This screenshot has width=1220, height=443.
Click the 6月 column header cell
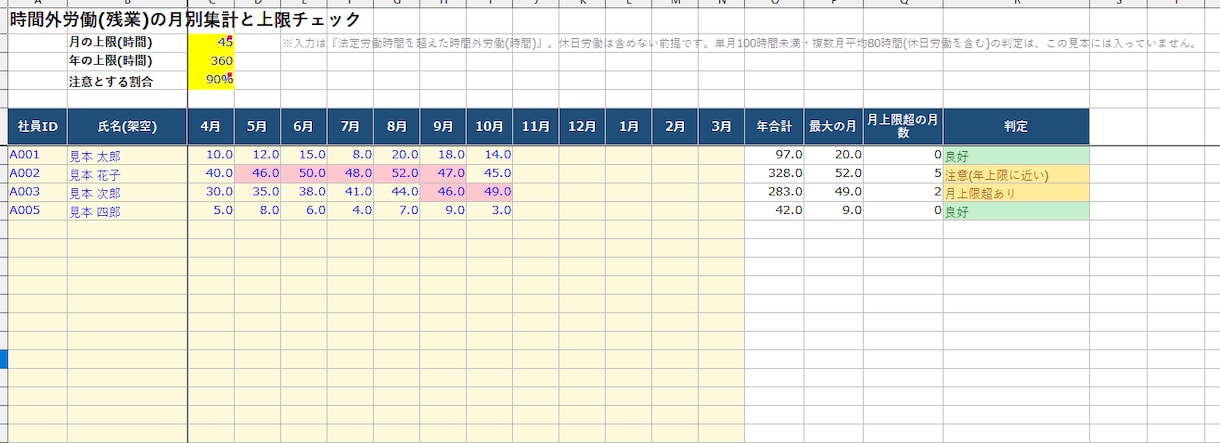(x=304, y=127)
